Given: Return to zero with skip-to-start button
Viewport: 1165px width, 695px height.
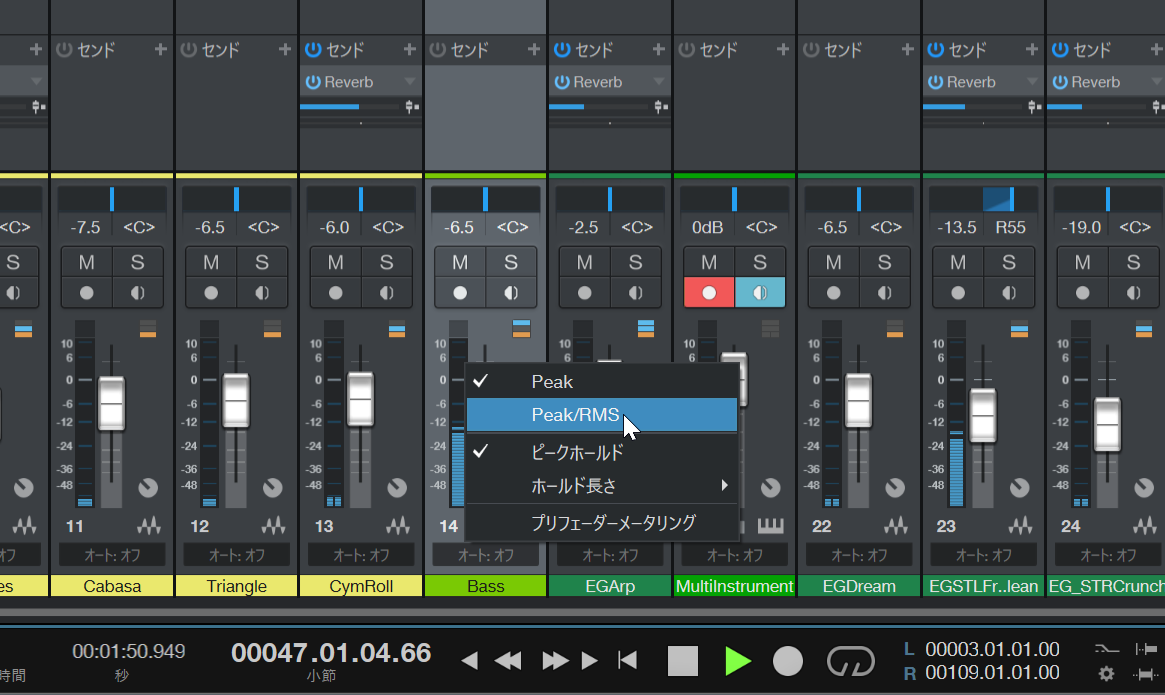Looking at the screenshot, I should [628, 660].
